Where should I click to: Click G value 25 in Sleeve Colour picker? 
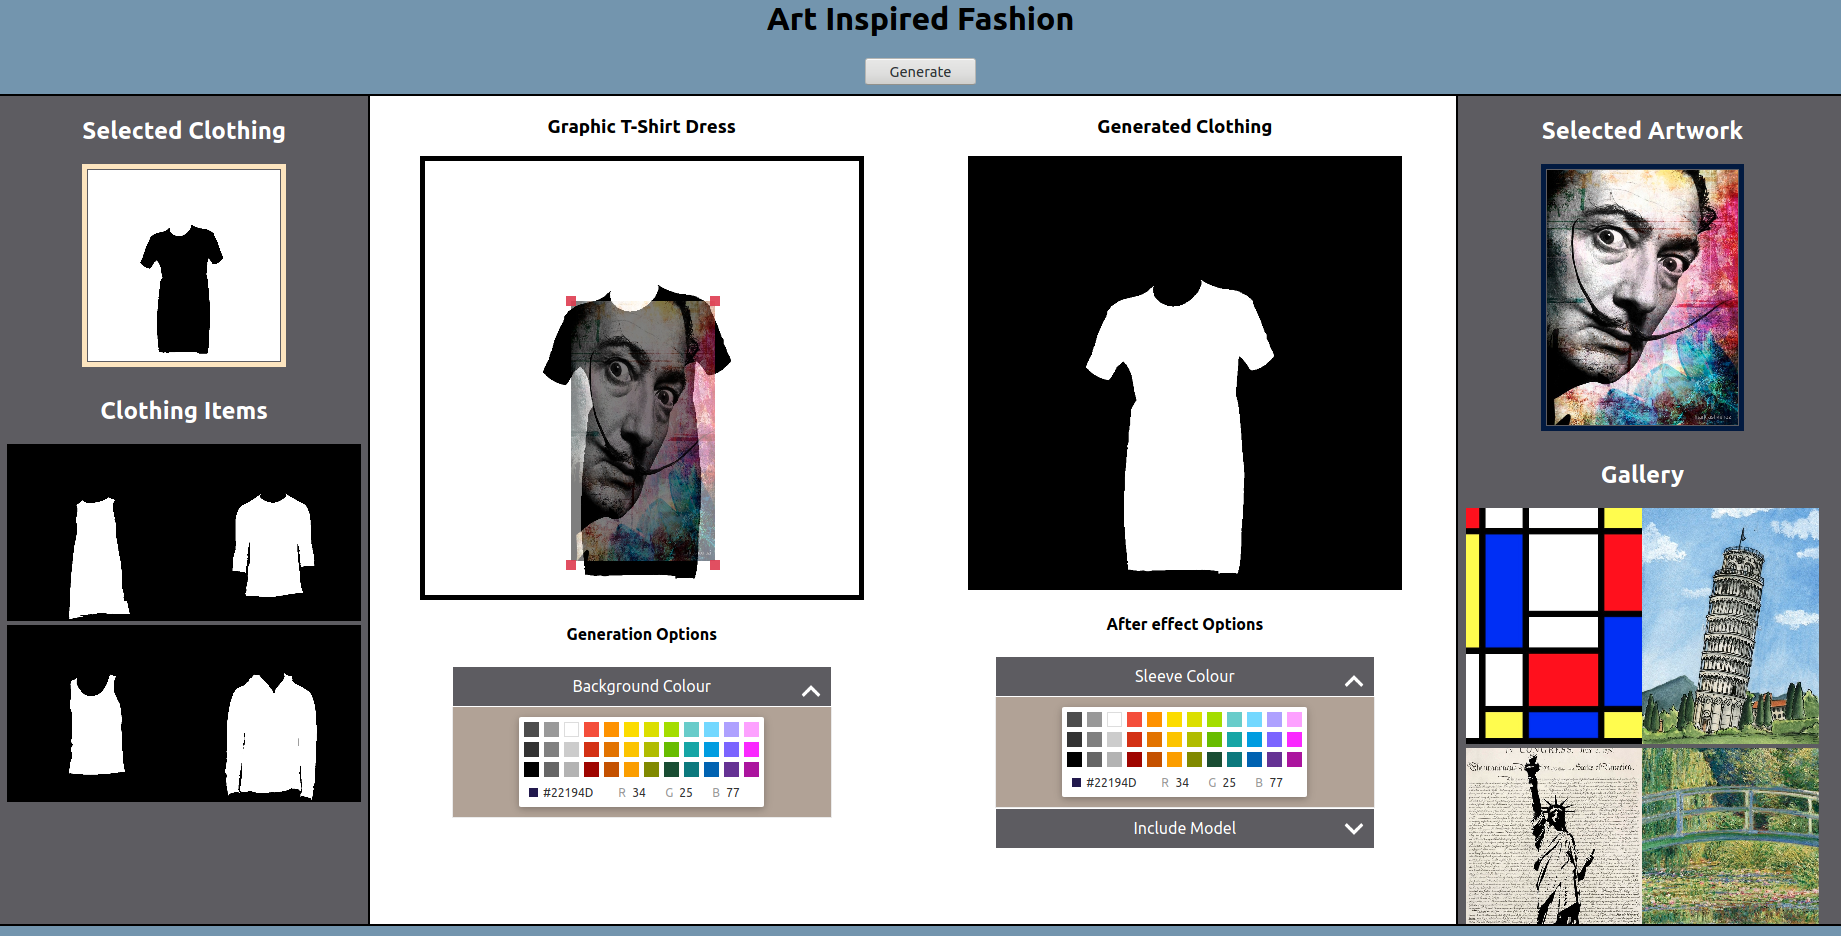point(1229,782)
